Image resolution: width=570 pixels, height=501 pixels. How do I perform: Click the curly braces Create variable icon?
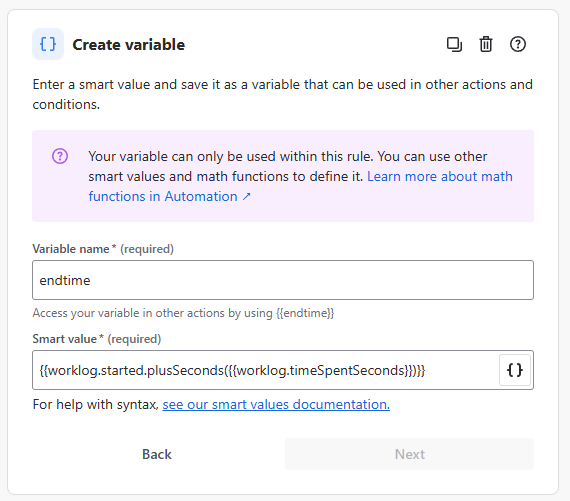point(48,44)
